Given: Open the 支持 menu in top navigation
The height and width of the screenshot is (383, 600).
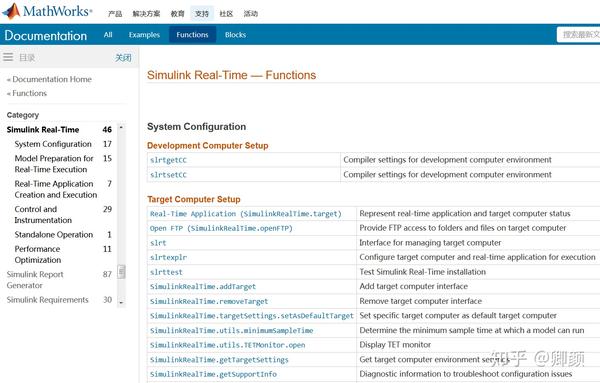Looking at the screenshot, I should pyautogui.click(x=202, y=14).
